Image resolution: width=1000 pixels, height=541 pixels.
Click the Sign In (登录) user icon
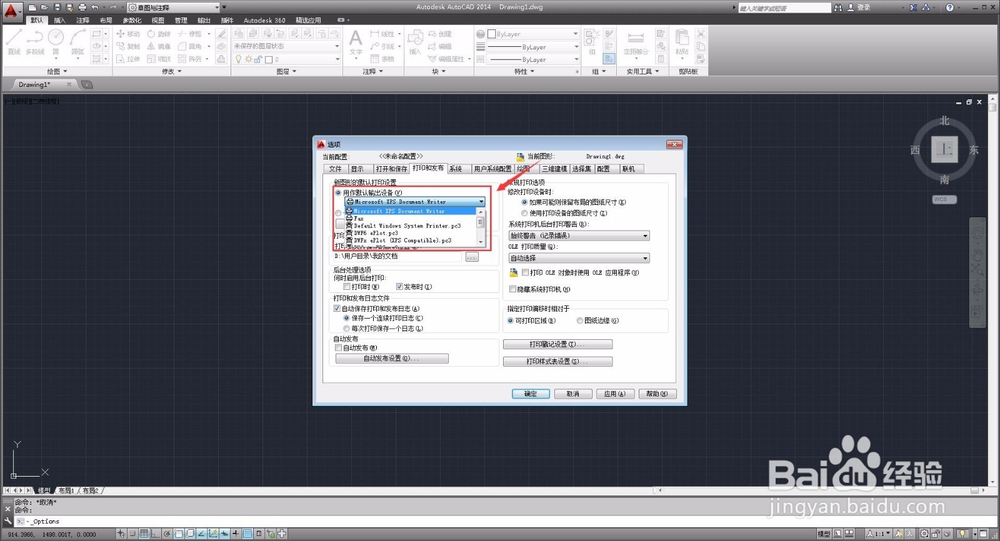pyautogui.click(x=858, y=7)
